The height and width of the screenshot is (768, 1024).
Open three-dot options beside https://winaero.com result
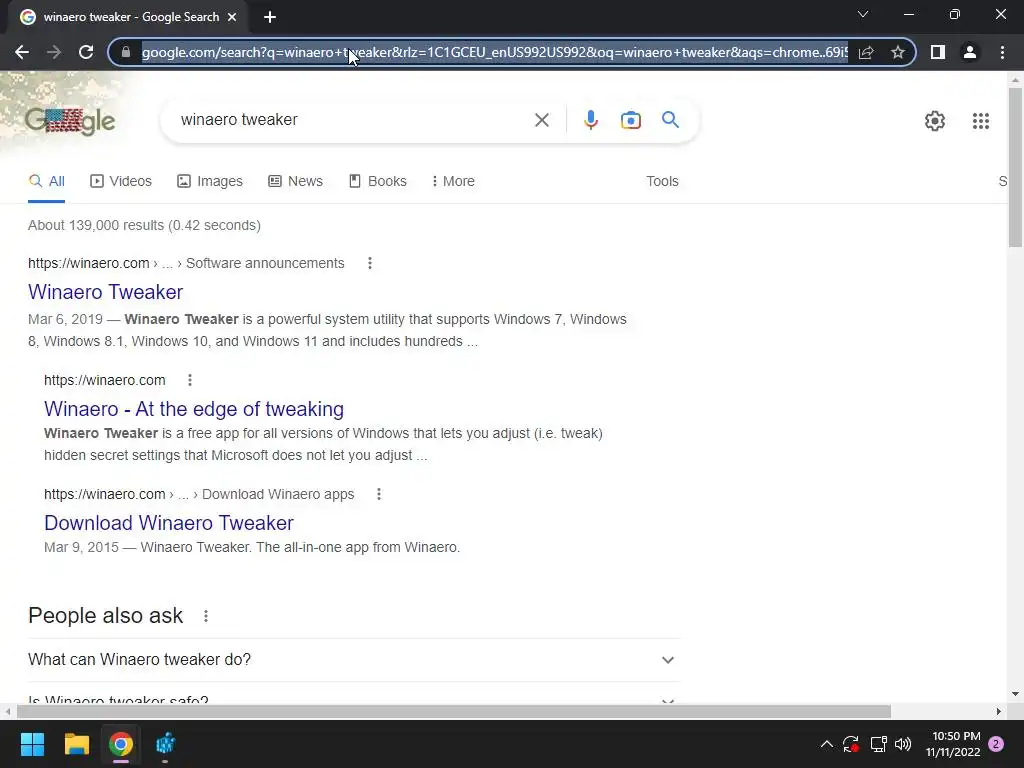[189, 380]
